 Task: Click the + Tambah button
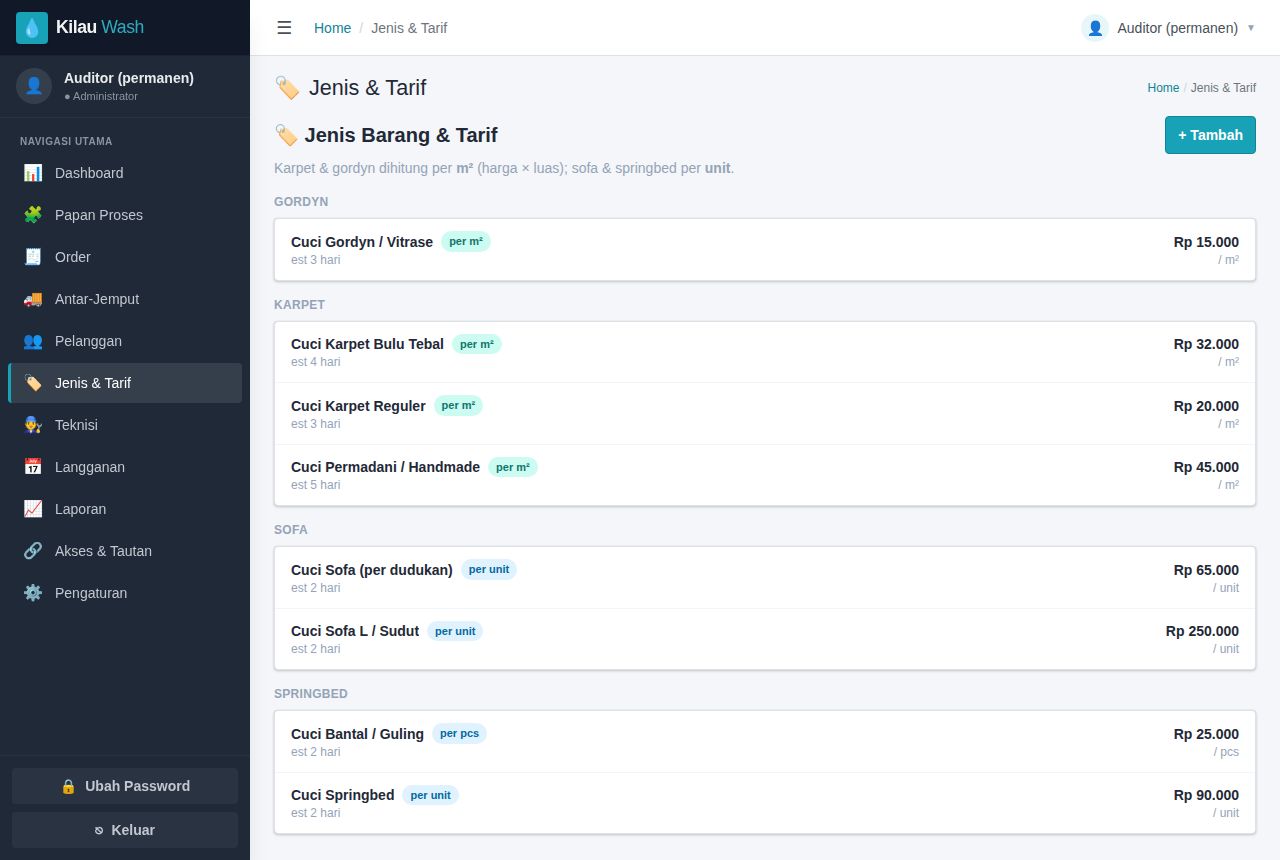click(x=1210, y=135)
